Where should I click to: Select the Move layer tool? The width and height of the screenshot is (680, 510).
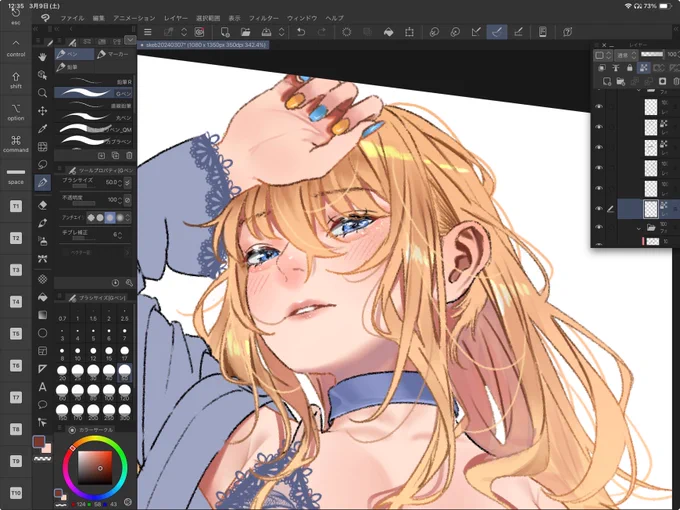(x=42, y=111)
